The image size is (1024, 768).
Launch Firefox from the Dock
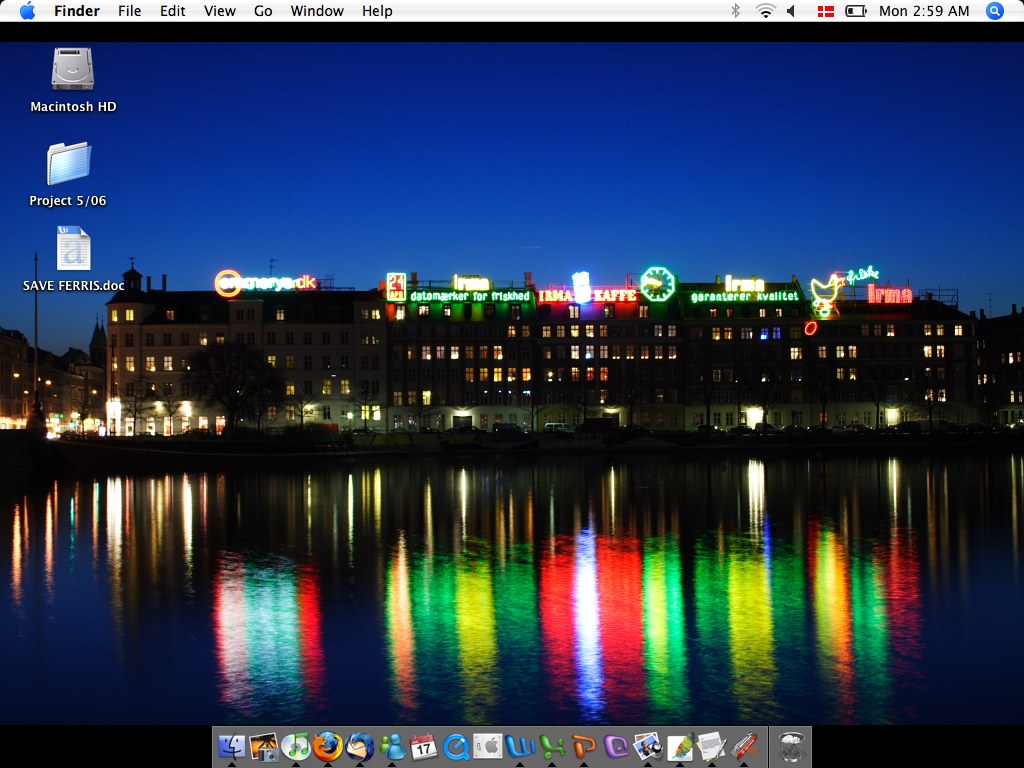(x=328, y=746)
